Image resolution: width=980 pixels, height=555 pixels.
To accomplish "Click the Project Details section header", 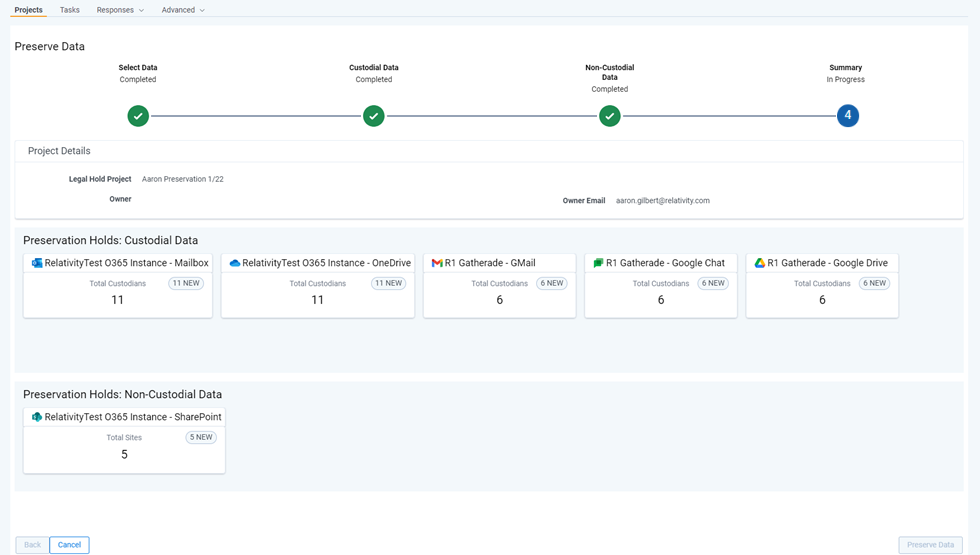I will tap(59, 151).
